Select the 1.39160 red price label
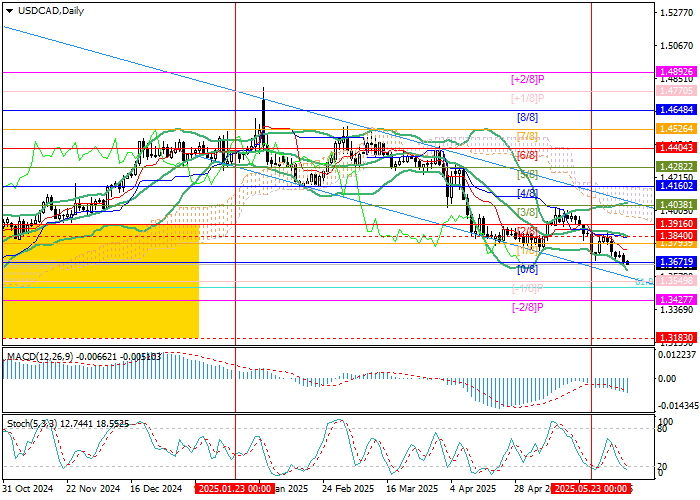This screenshot has height=500, width=700. point(677,224)
